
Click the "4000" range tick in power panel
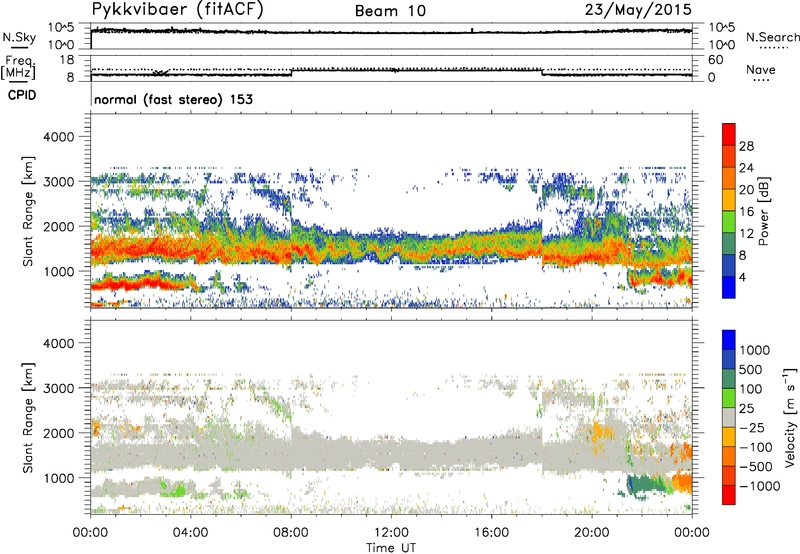(58, 137)
